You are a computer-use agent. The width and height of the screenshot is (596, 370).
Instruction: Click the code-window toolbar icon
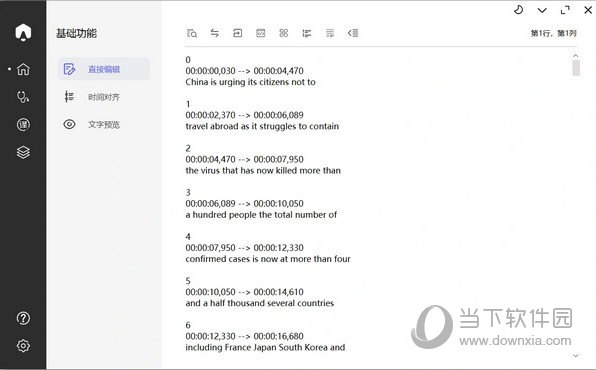tap(261, 33)
